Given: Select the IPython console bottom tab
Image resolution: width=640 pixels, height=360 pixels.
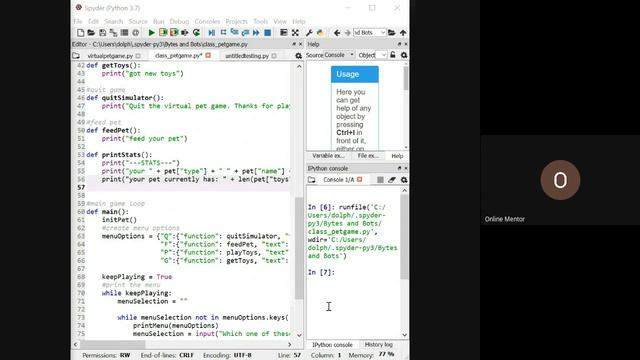Looking at the screenshot, I should [x=332, y=345].
